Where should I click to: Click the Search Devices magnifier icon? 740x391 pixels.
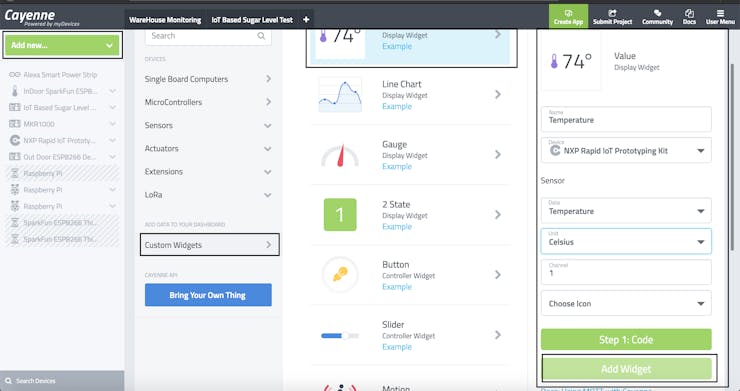click(x=8, y=381)
